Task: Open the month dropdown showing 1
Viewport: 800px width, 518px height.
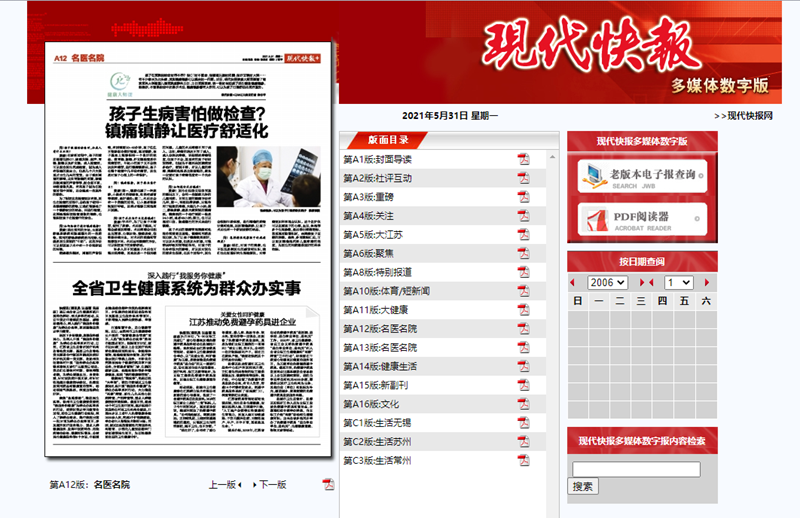Action: click(678, 282)
